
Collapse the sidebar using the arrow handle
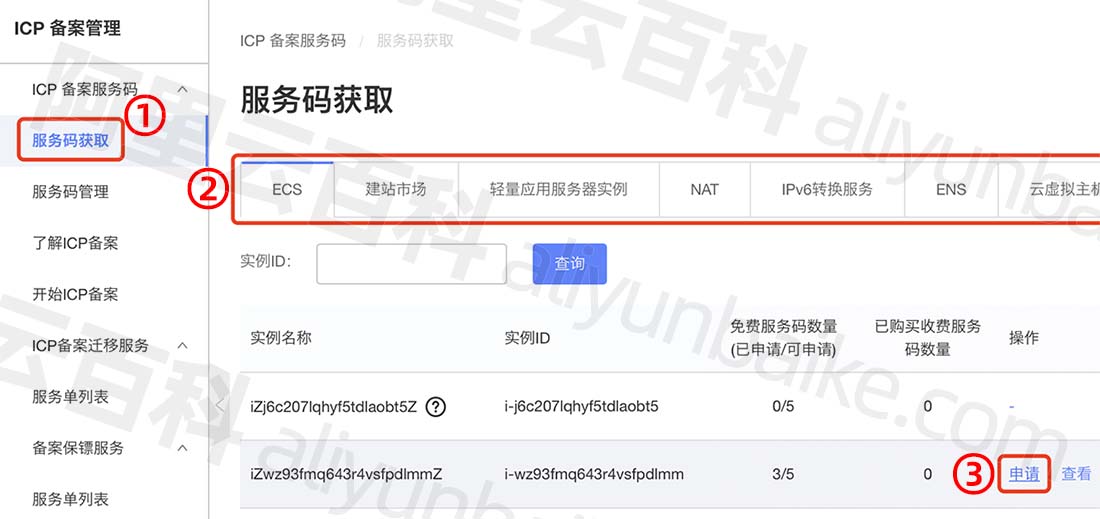pyautogui.click(x=220, y=405)
